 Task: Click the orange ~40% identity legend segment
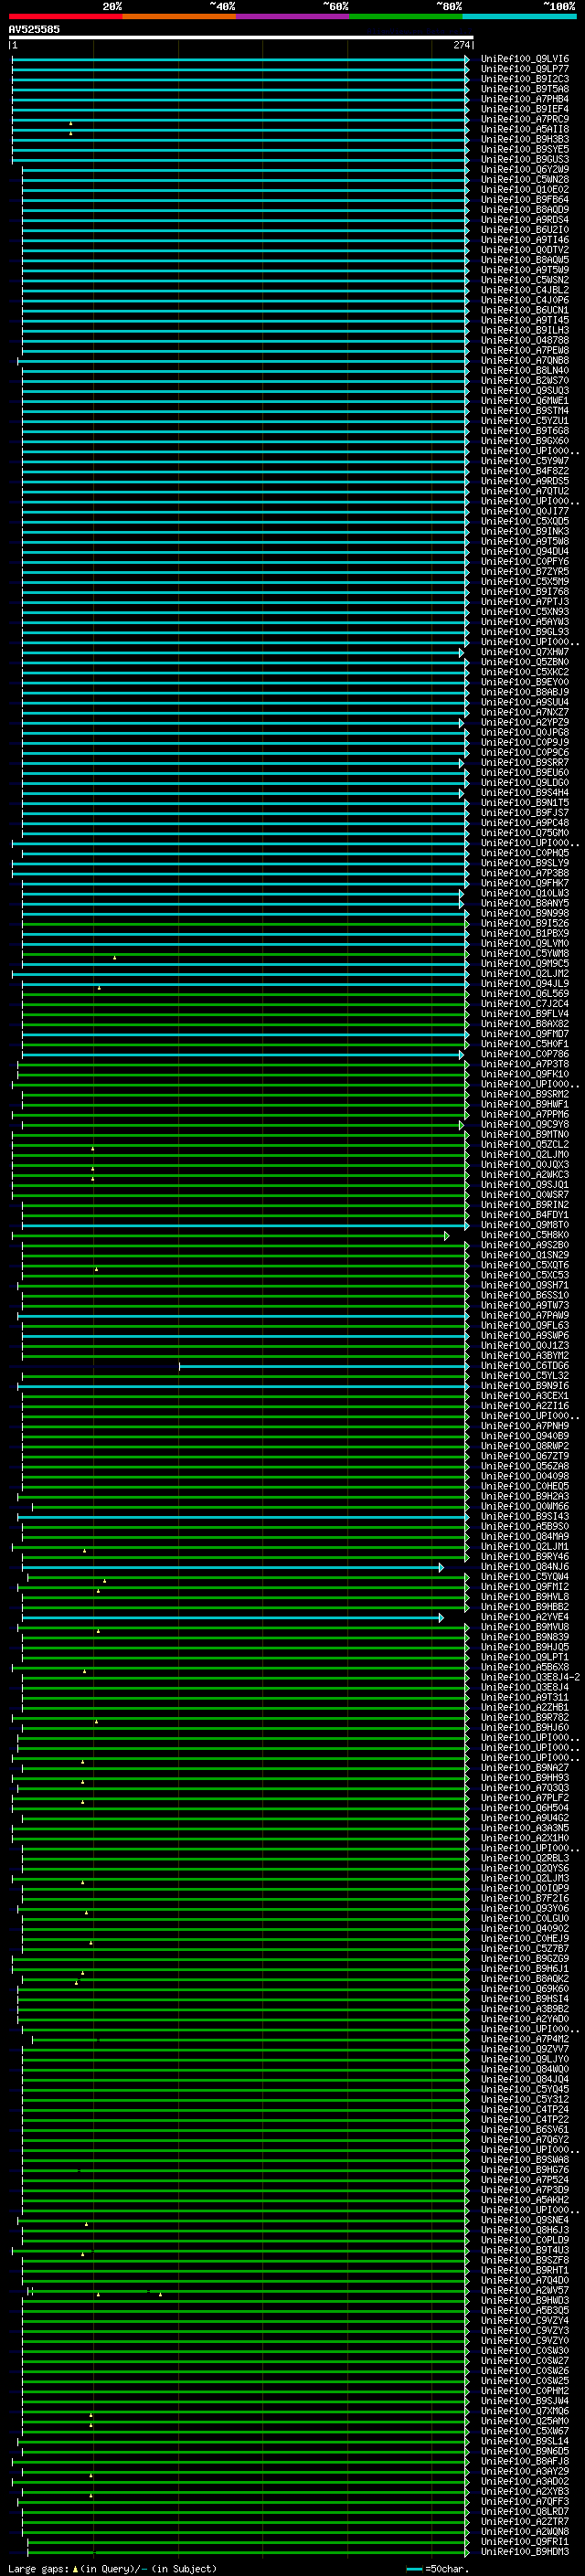[x=178, y=16]
